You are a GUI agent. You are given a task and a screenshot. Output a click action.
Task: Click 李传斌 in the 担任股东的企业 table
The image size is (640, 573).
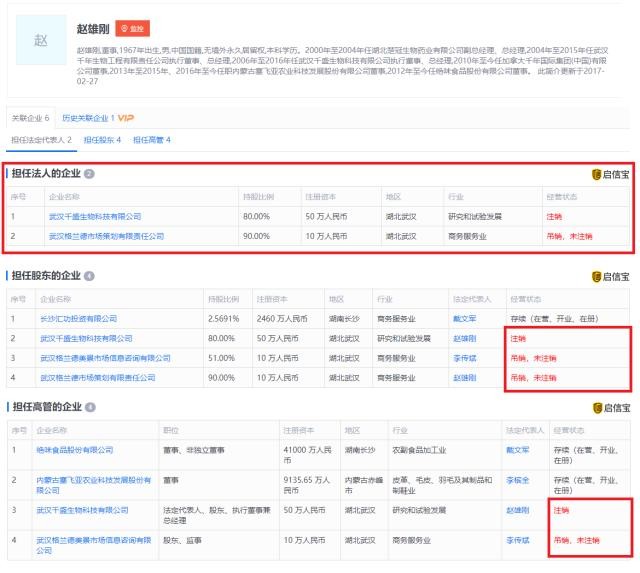click(x=466, y=358)
